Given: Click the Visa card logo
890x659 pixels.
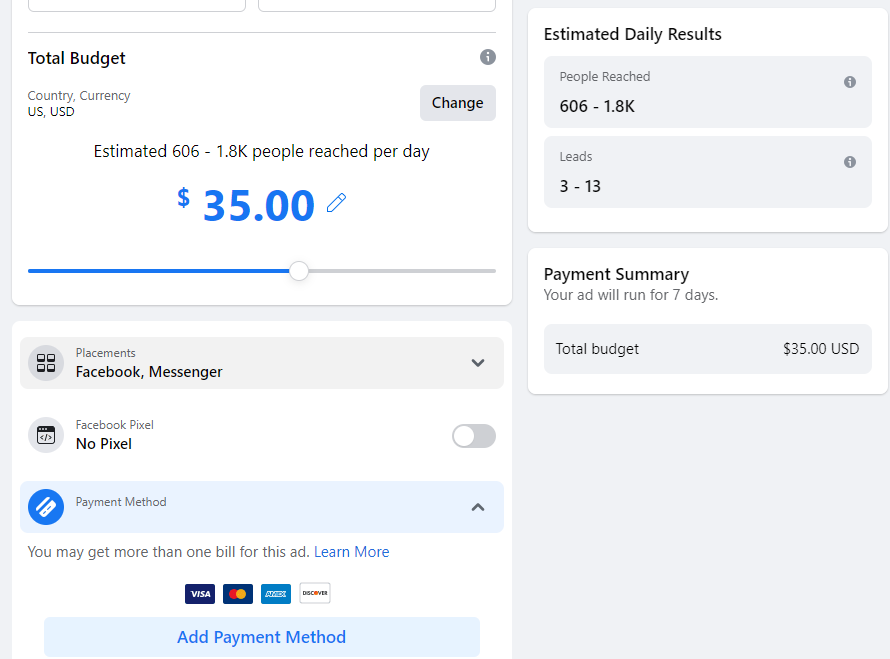Looking at the screenshot, I should [x=200, y=594].
